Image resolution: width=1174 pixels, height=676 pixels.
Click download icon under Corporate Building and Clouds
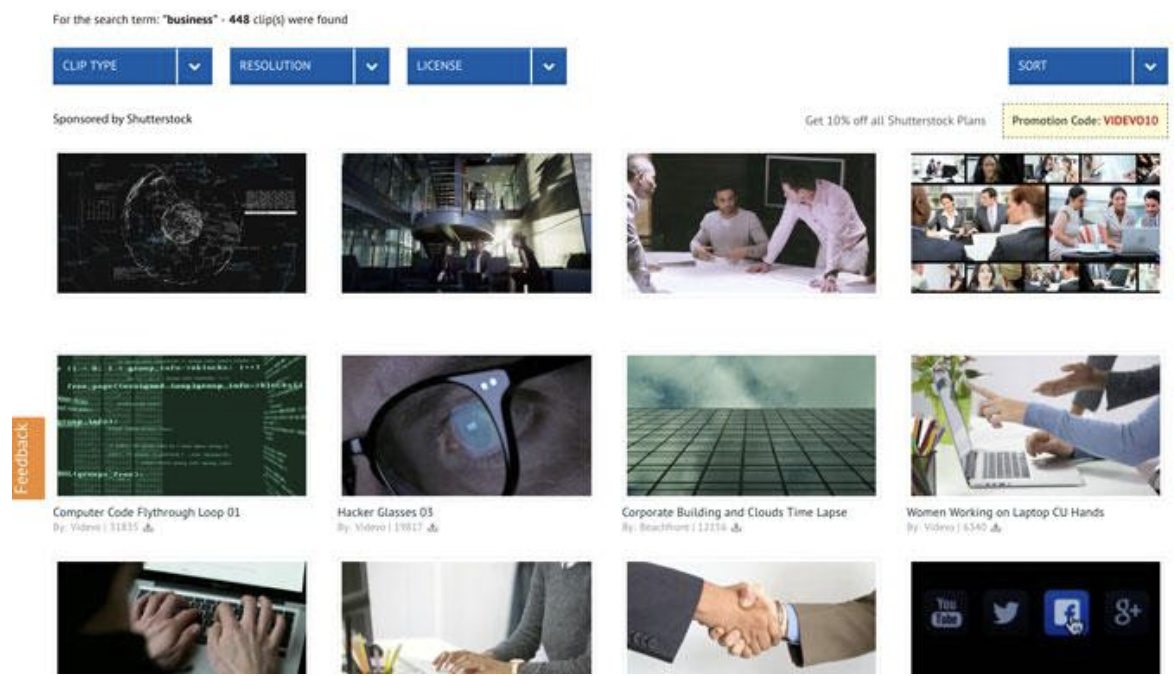click(x=737, y=528)
